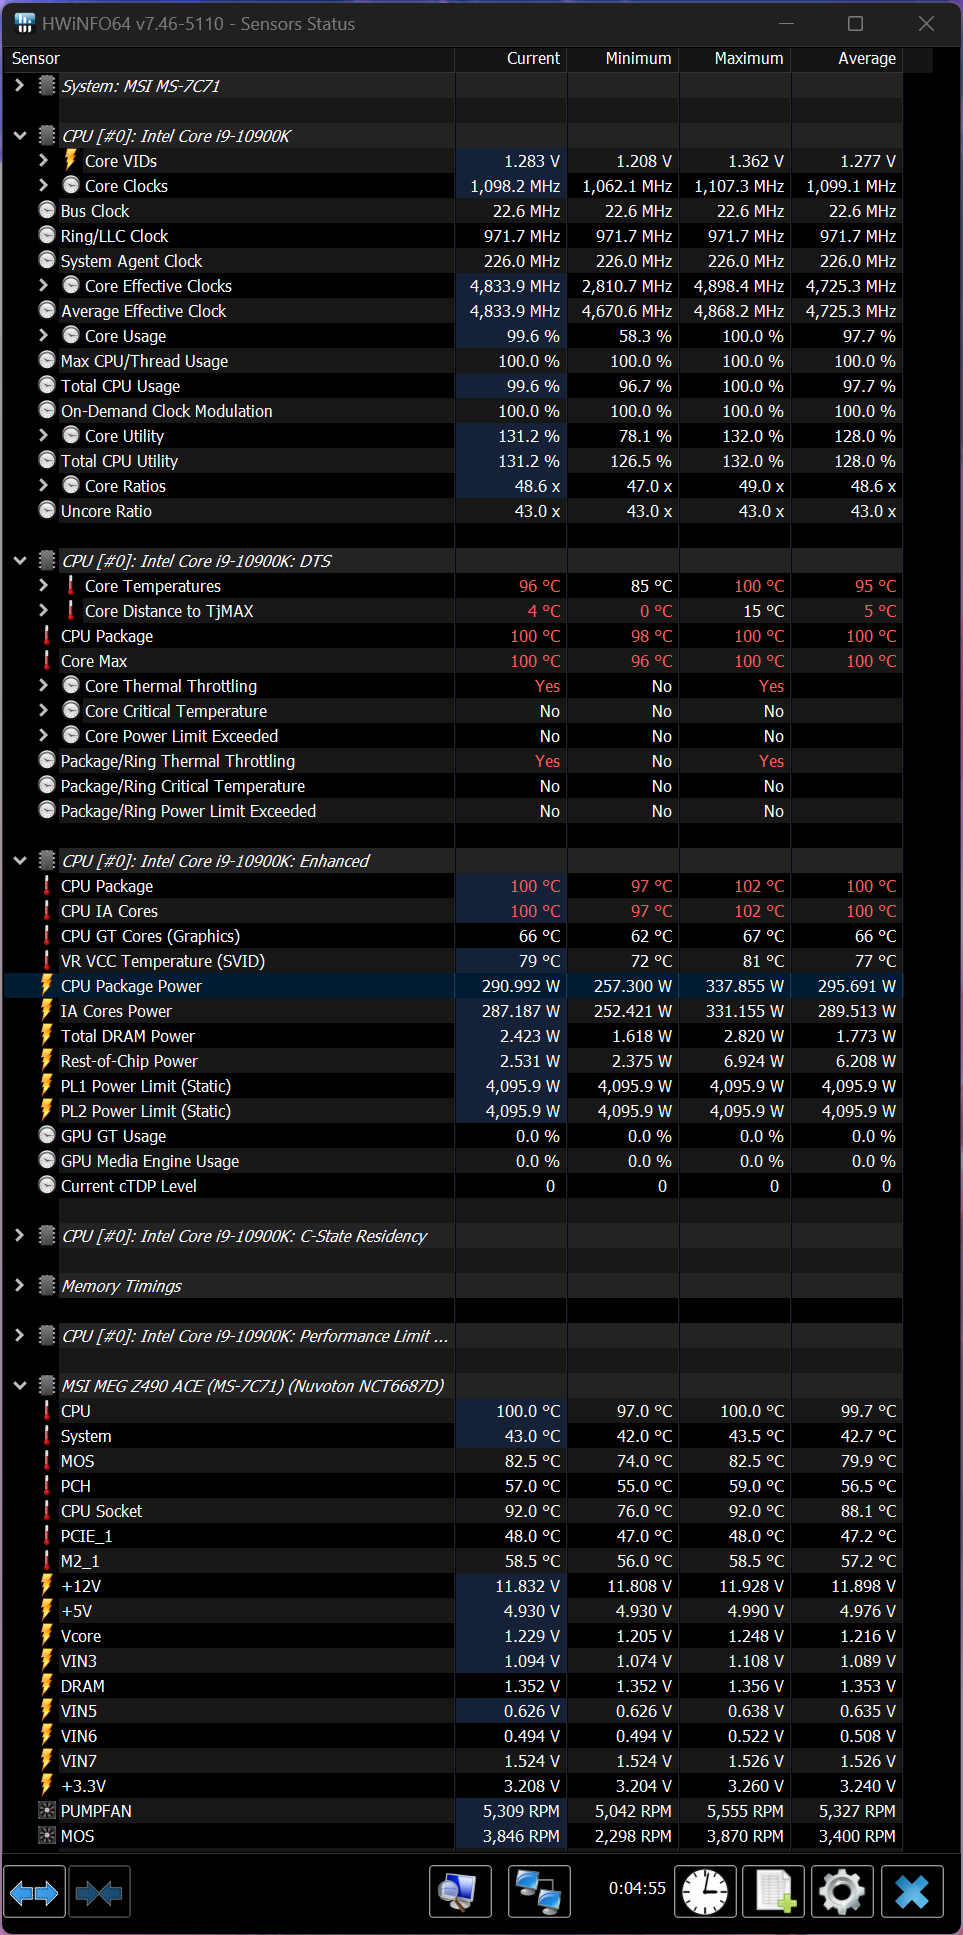Expand the Core Thermal Throttling row
The image size is (963, 1935).
(43, 685)
